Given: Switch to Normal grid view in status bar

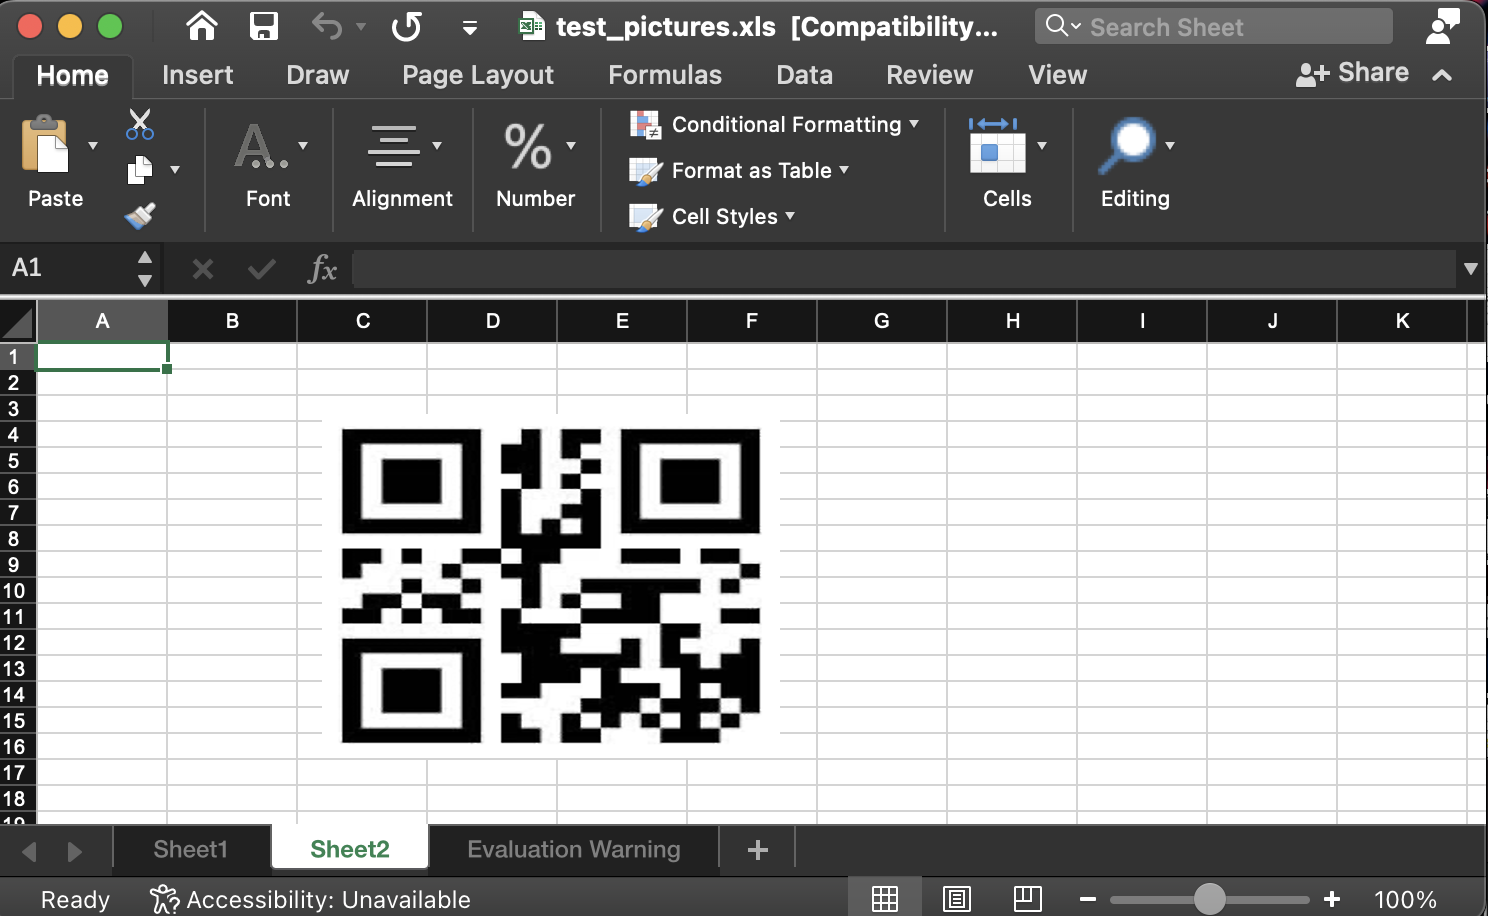Looking at the screenshot, I should pos(885,899).
